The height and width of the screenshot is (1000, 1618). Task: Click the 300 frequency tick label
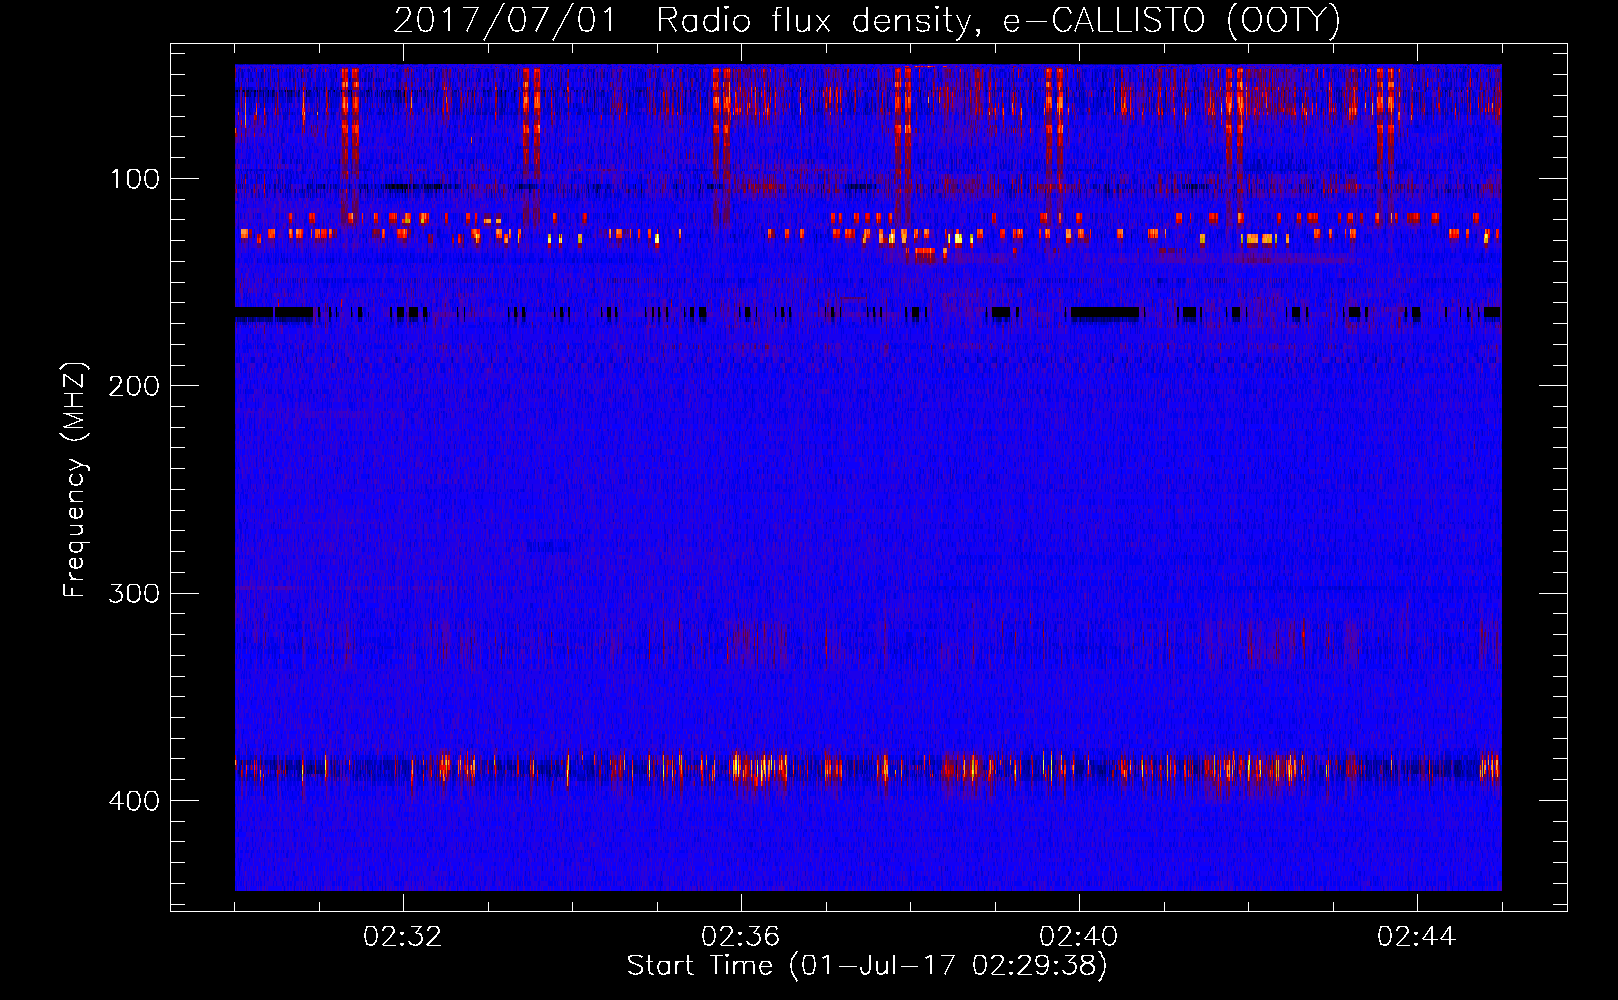pyautogui.click(x=134, y=594)
